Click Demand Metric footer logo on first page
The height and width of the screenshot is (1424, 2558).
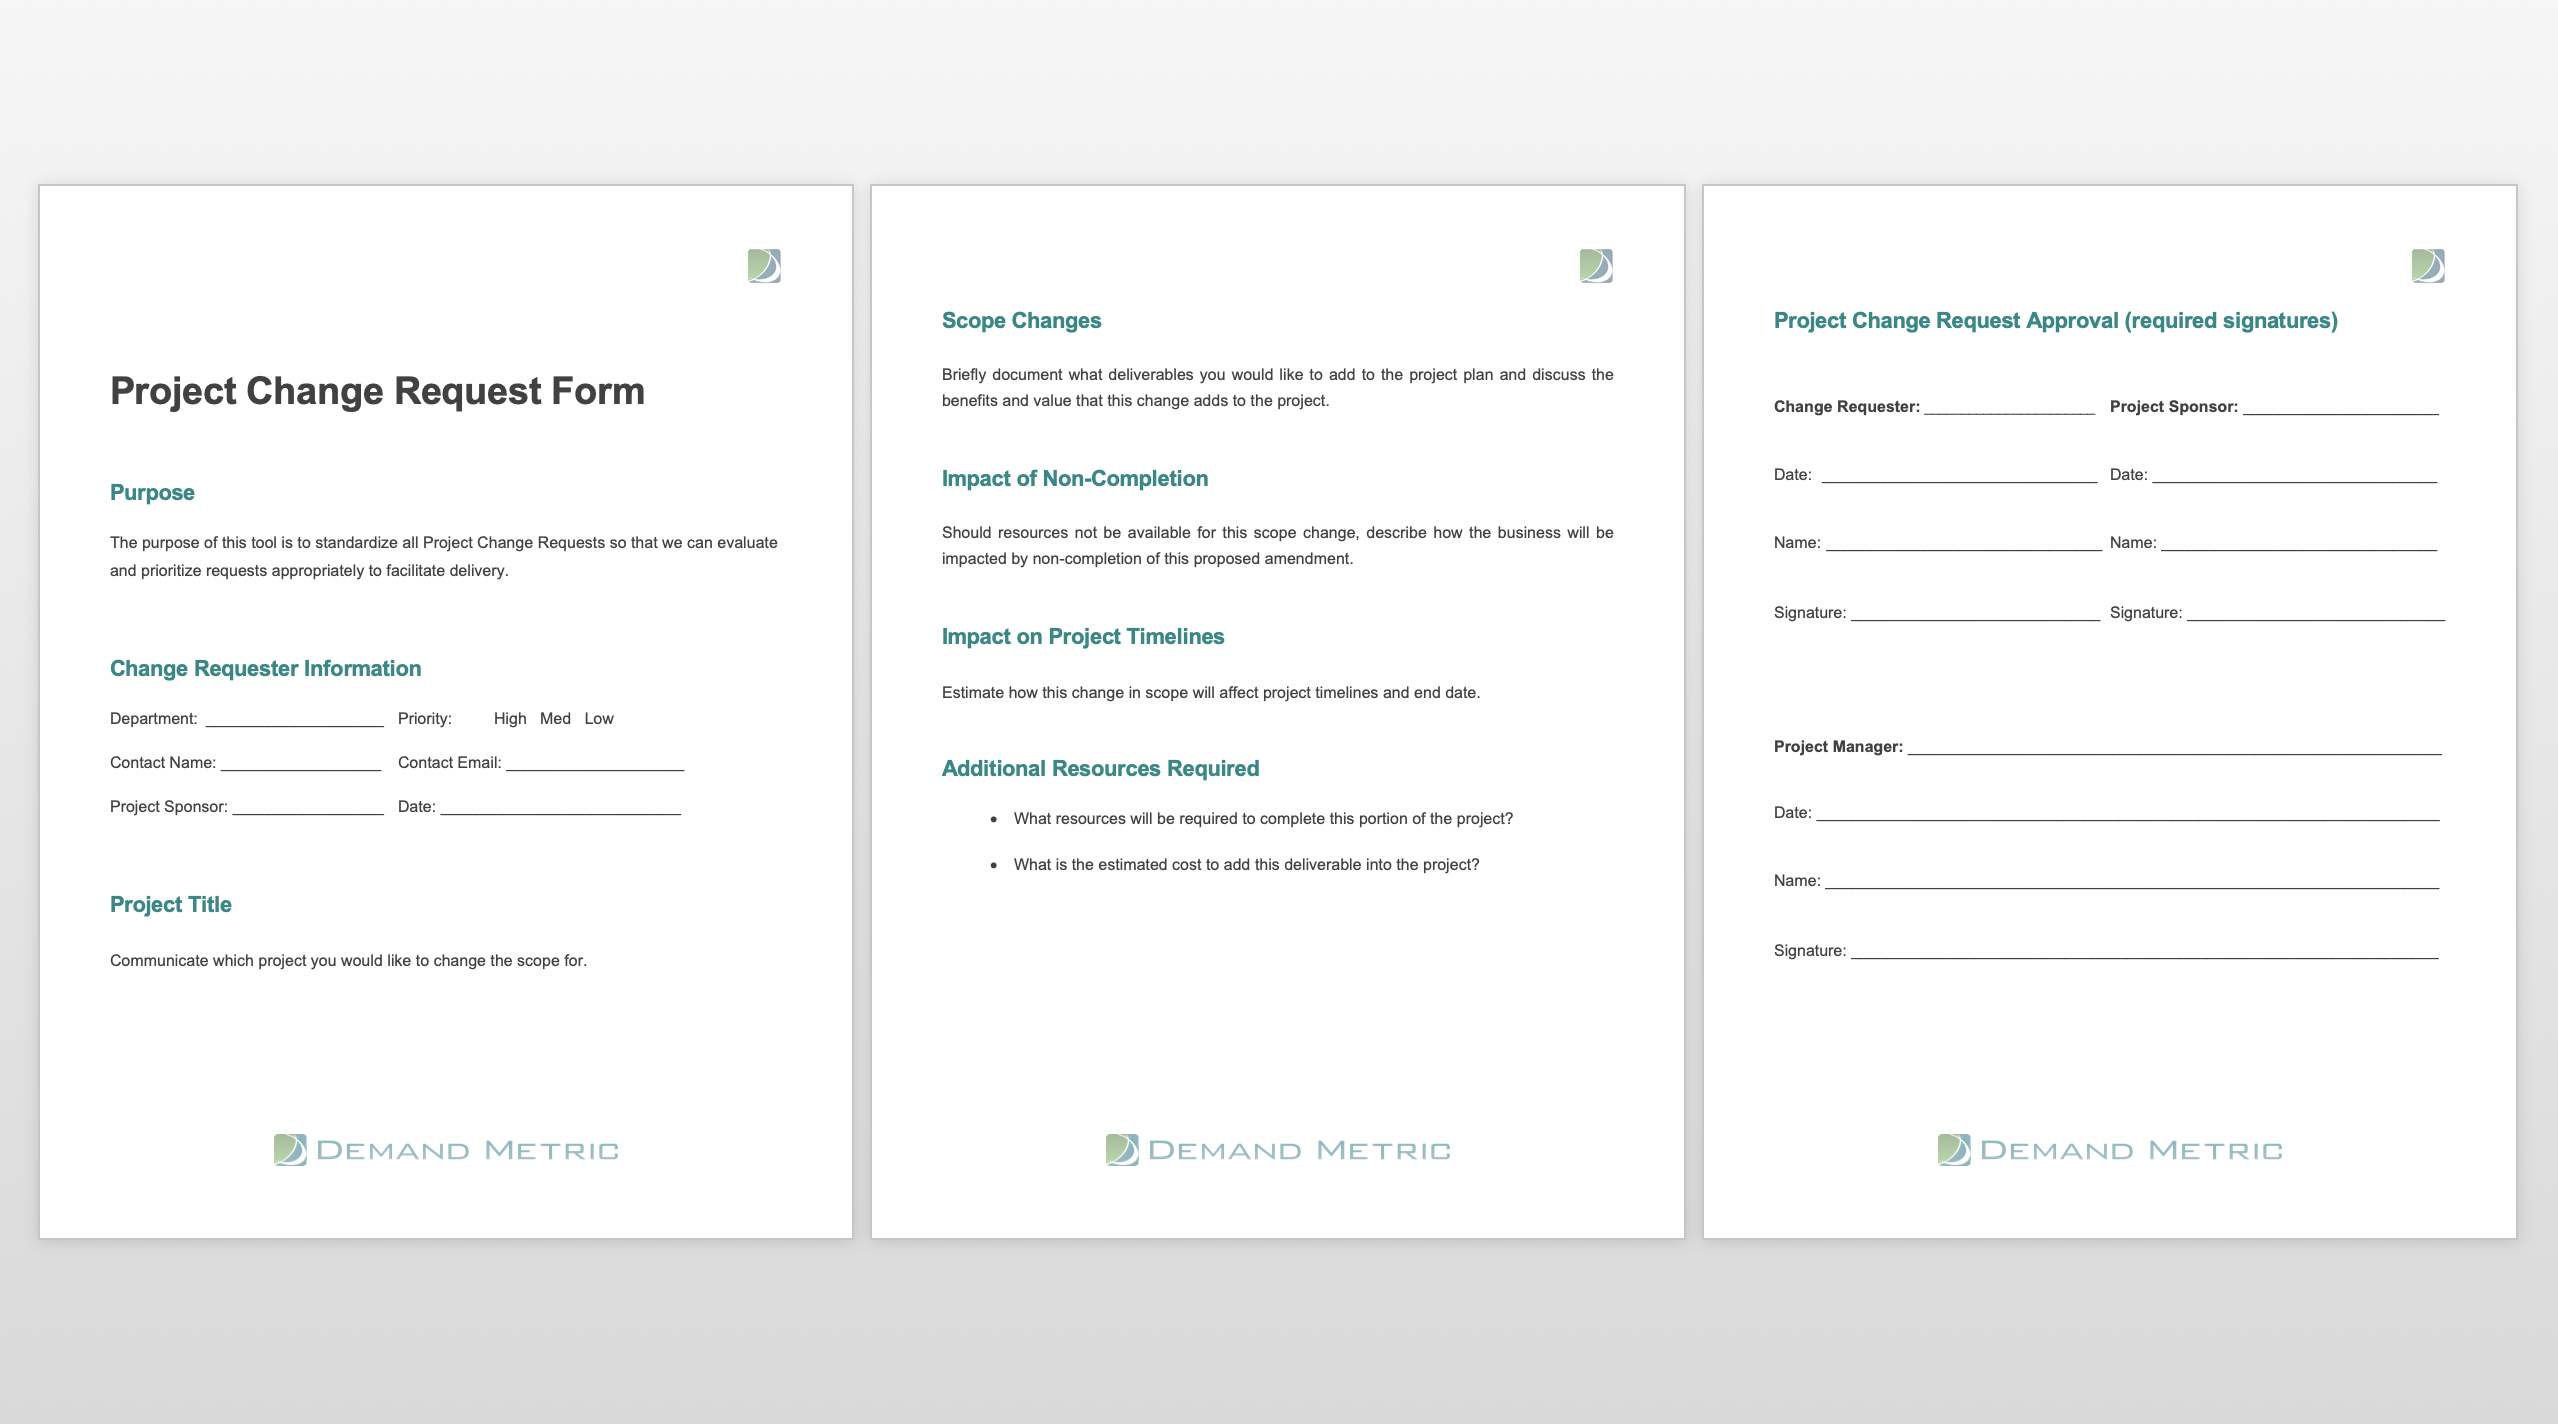point(446,1150)
